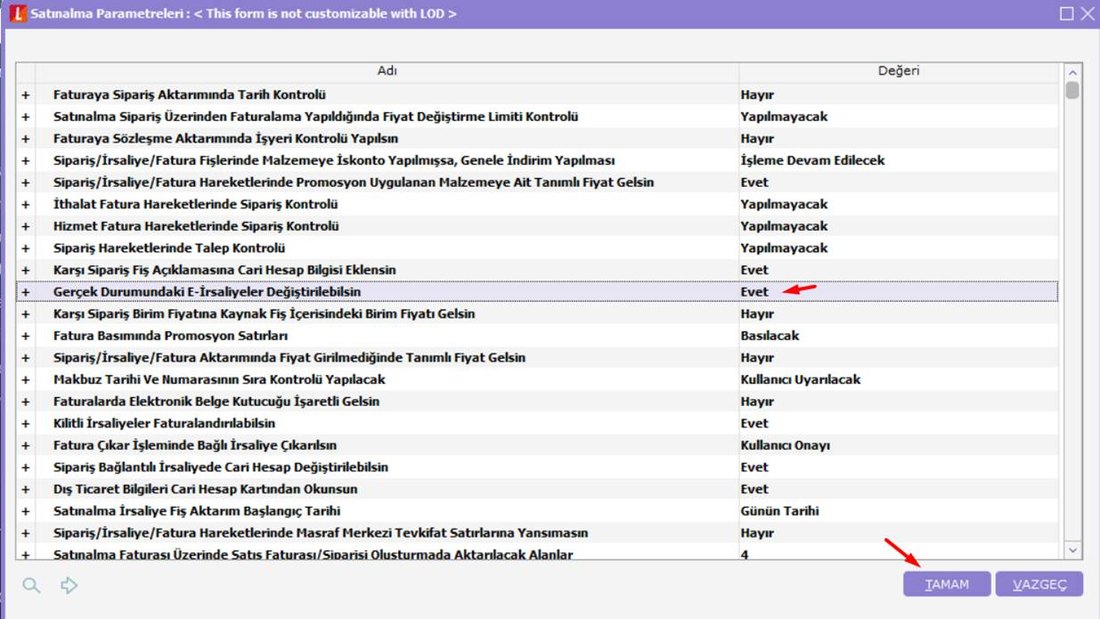This screenshot has width=1100, height=619.
Task: Click the scrollbar up arrow
Action: pyautogui.click(x=1072, y=72)
